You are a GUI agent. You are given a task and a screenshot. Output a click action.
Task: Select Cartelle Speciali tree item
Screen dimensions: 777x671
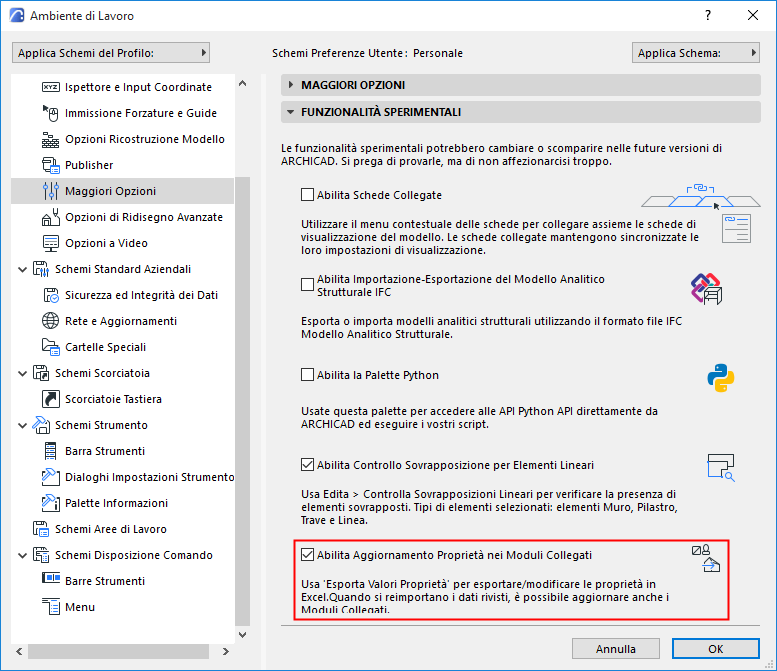106,347
